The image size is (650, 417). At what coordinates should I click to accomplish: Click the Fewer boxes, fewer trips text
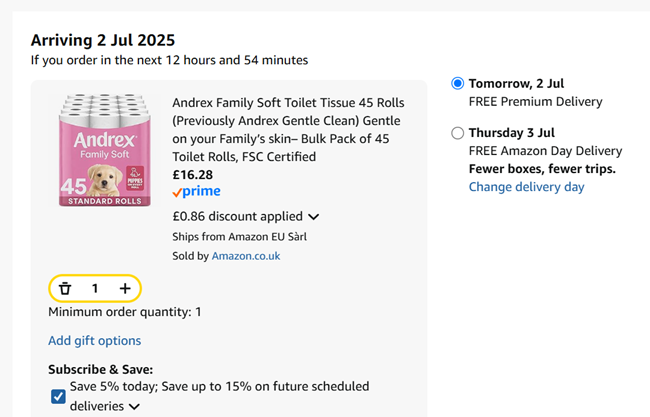click(542, 169)
